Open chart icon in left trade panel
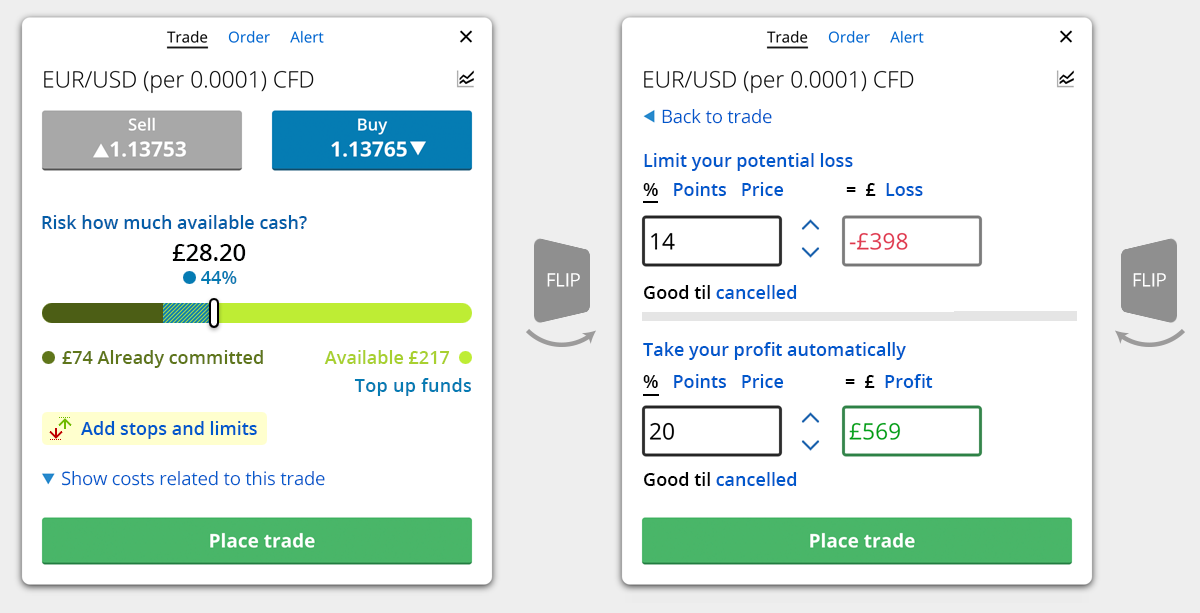Screen dimensions: 1200x613 (465, 79)
